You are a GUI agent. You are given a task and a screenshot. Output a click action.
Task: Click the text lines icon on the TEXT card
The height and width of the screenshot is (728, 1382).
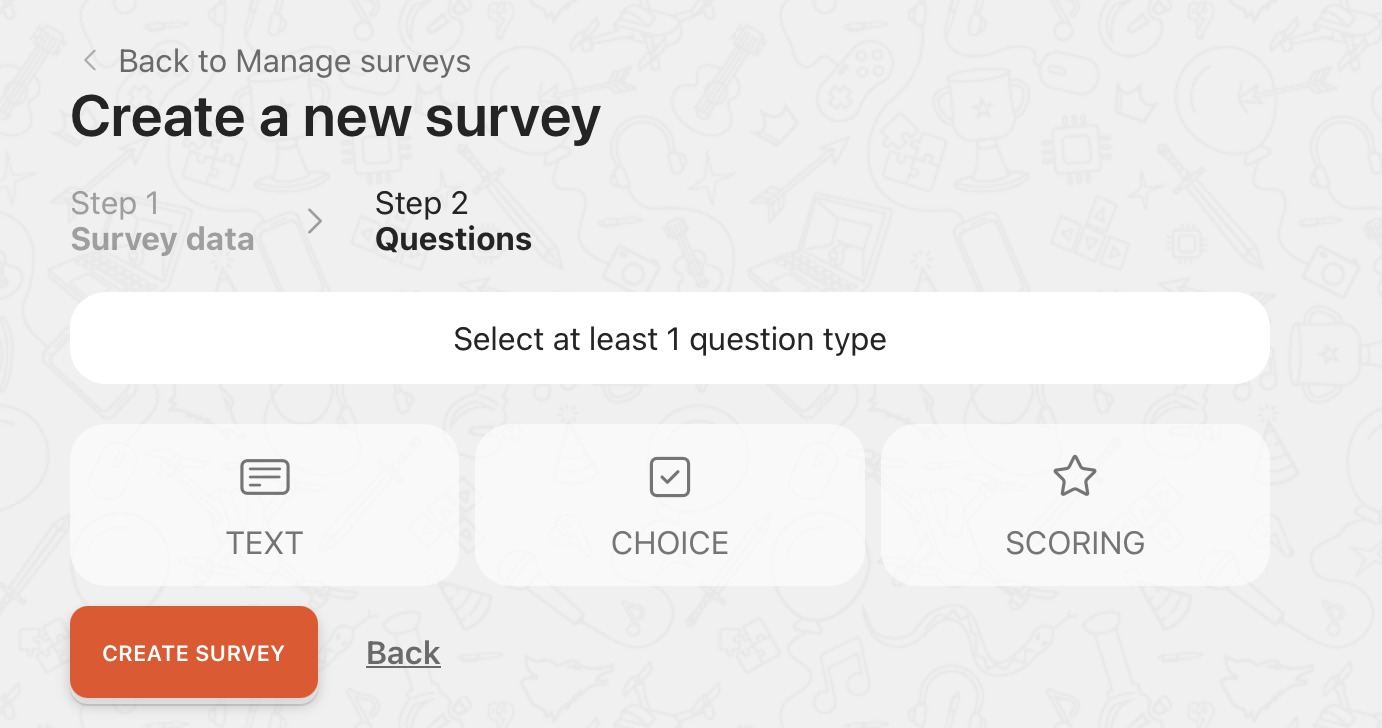tap(265, 477)
